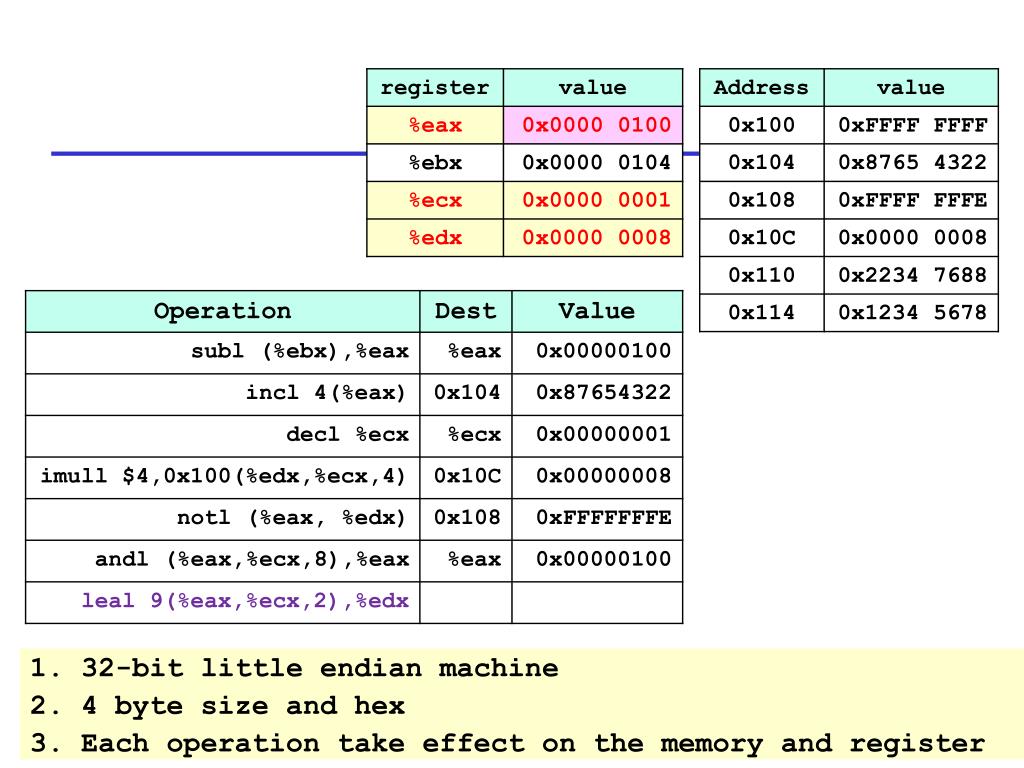This screenshot has height=768, width=1024.
Task: Click result value 0x00000008
Action: 597,477
